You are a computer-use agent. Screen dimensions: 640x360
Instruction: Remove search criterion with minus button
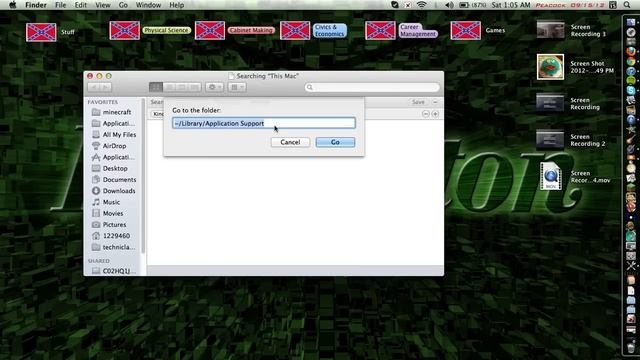[426, 114]
